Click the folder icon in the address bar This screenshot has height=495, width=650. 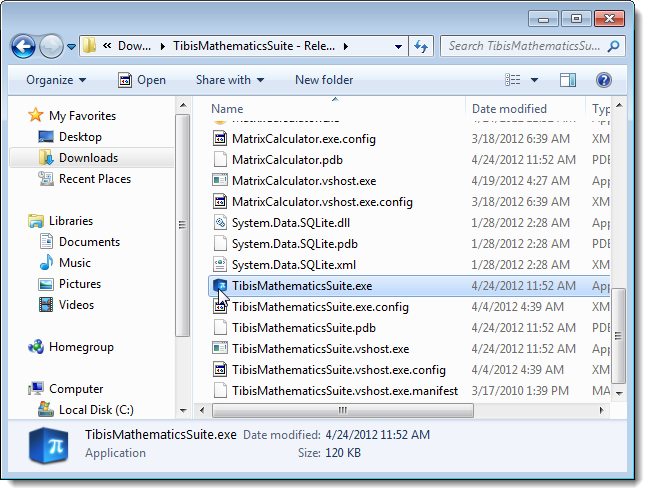[x=89, y=46]
